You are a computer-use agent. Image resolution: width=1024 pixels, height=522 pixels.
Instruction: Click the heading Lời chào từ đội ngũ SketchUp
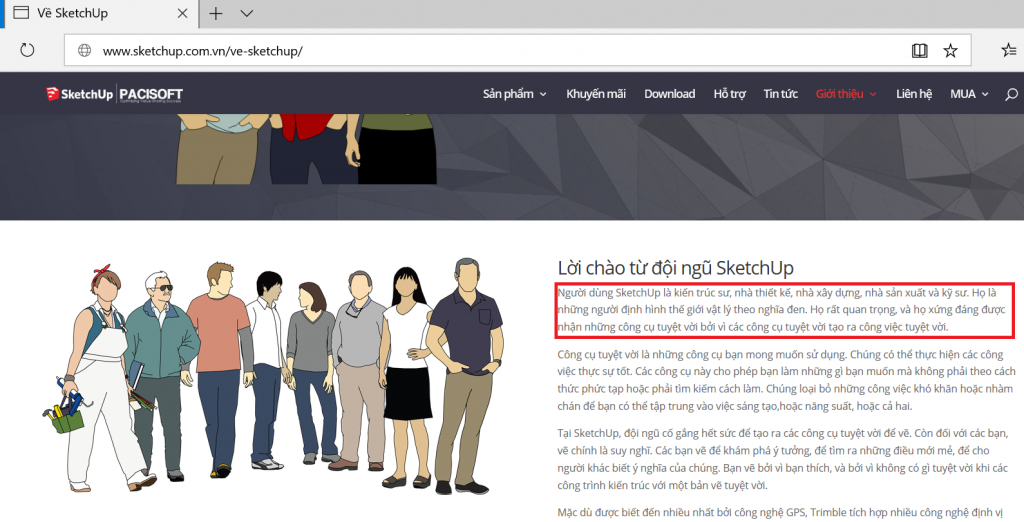click(x=675, y=268)
